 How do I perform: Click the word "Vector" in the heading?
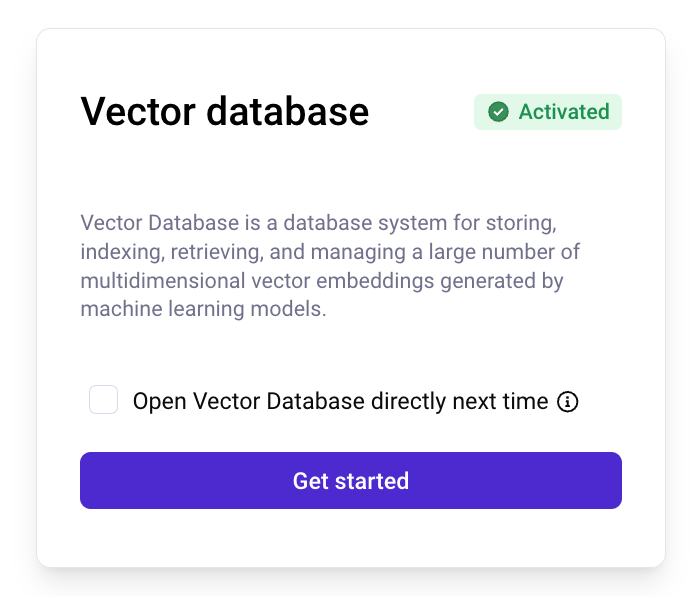point(138,112)
